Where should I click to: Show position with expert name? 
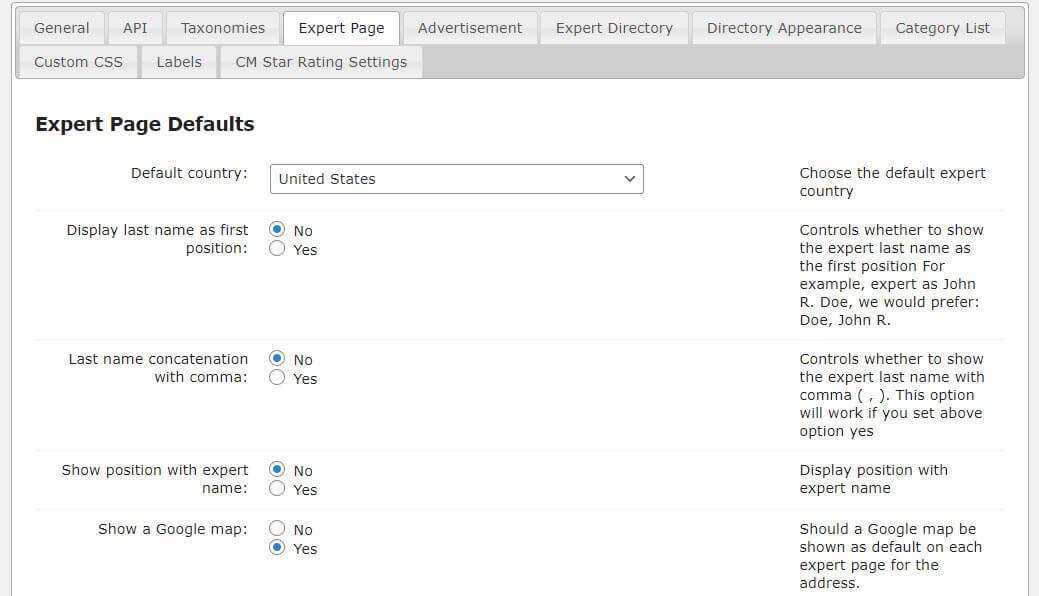click(277, 489)
